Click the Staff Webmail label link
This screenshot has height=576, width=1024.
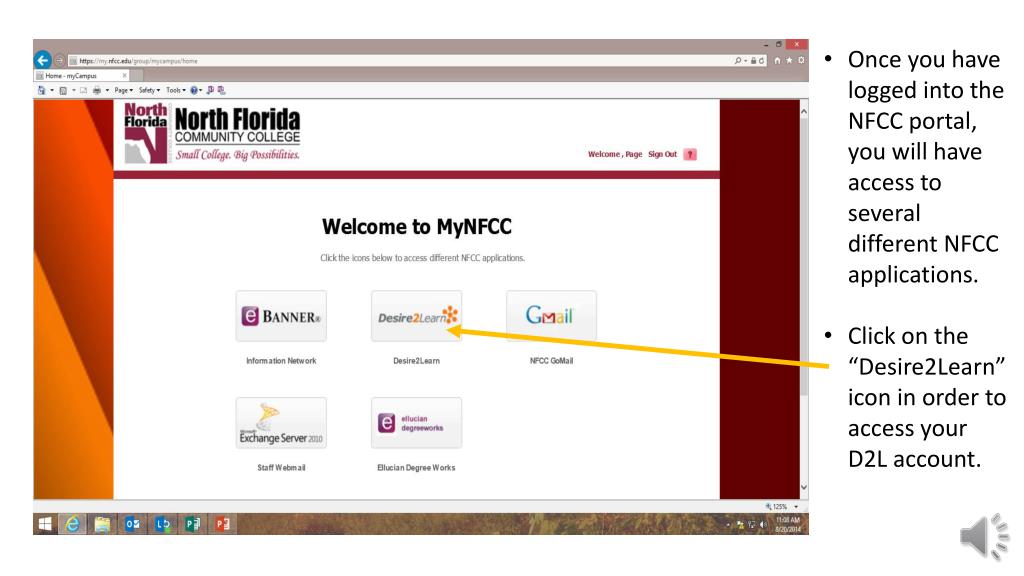(281, 468)
